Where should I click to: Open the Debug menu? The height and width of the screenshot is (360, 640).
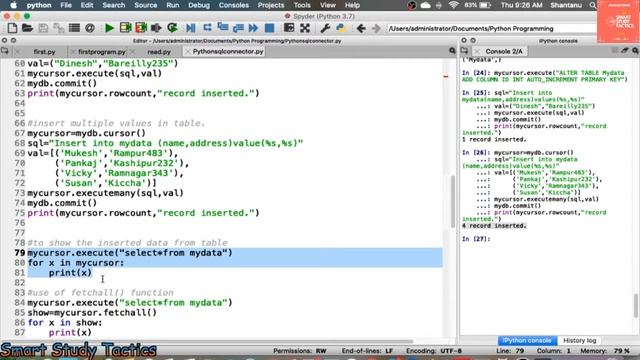(x=199, y=5)
